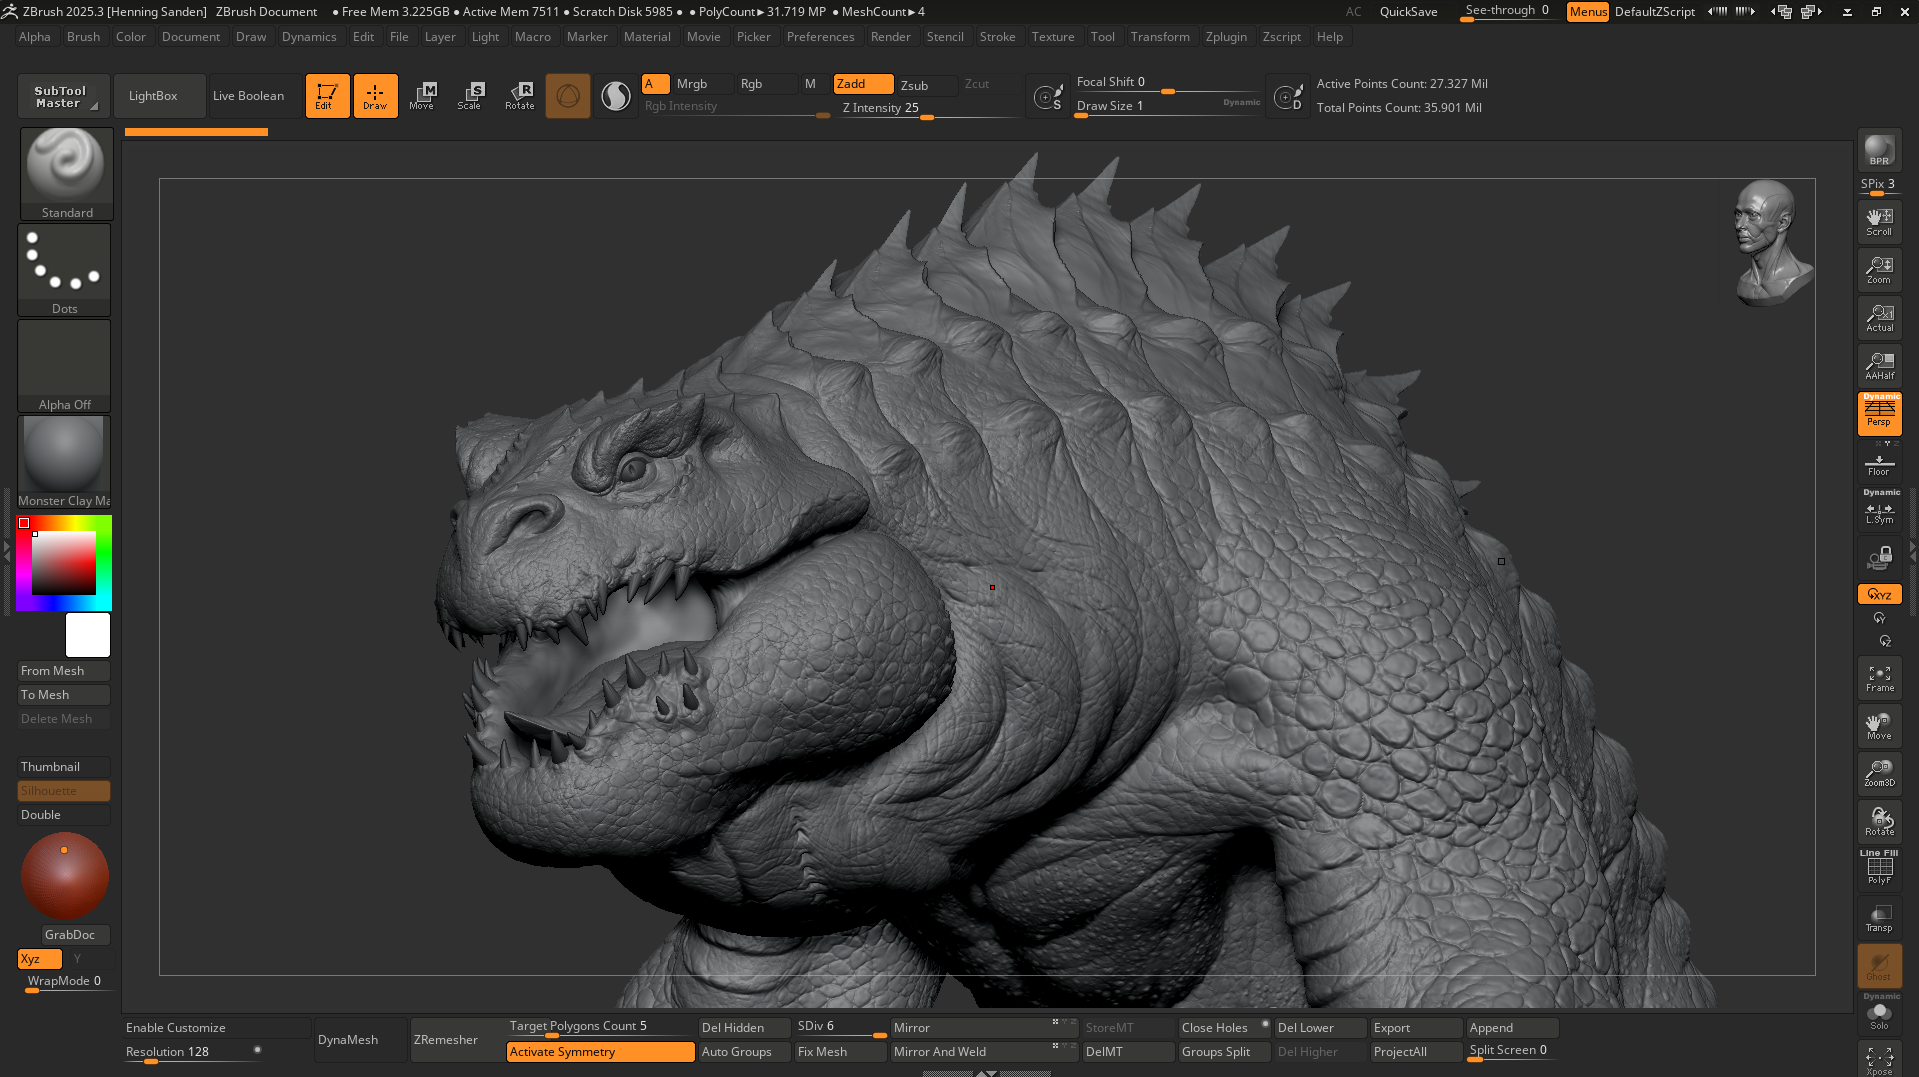The image size is (1919, 1077).
Task: Click the white secondary color swatch
Action: pyautogui.click(x=88, y=635)
